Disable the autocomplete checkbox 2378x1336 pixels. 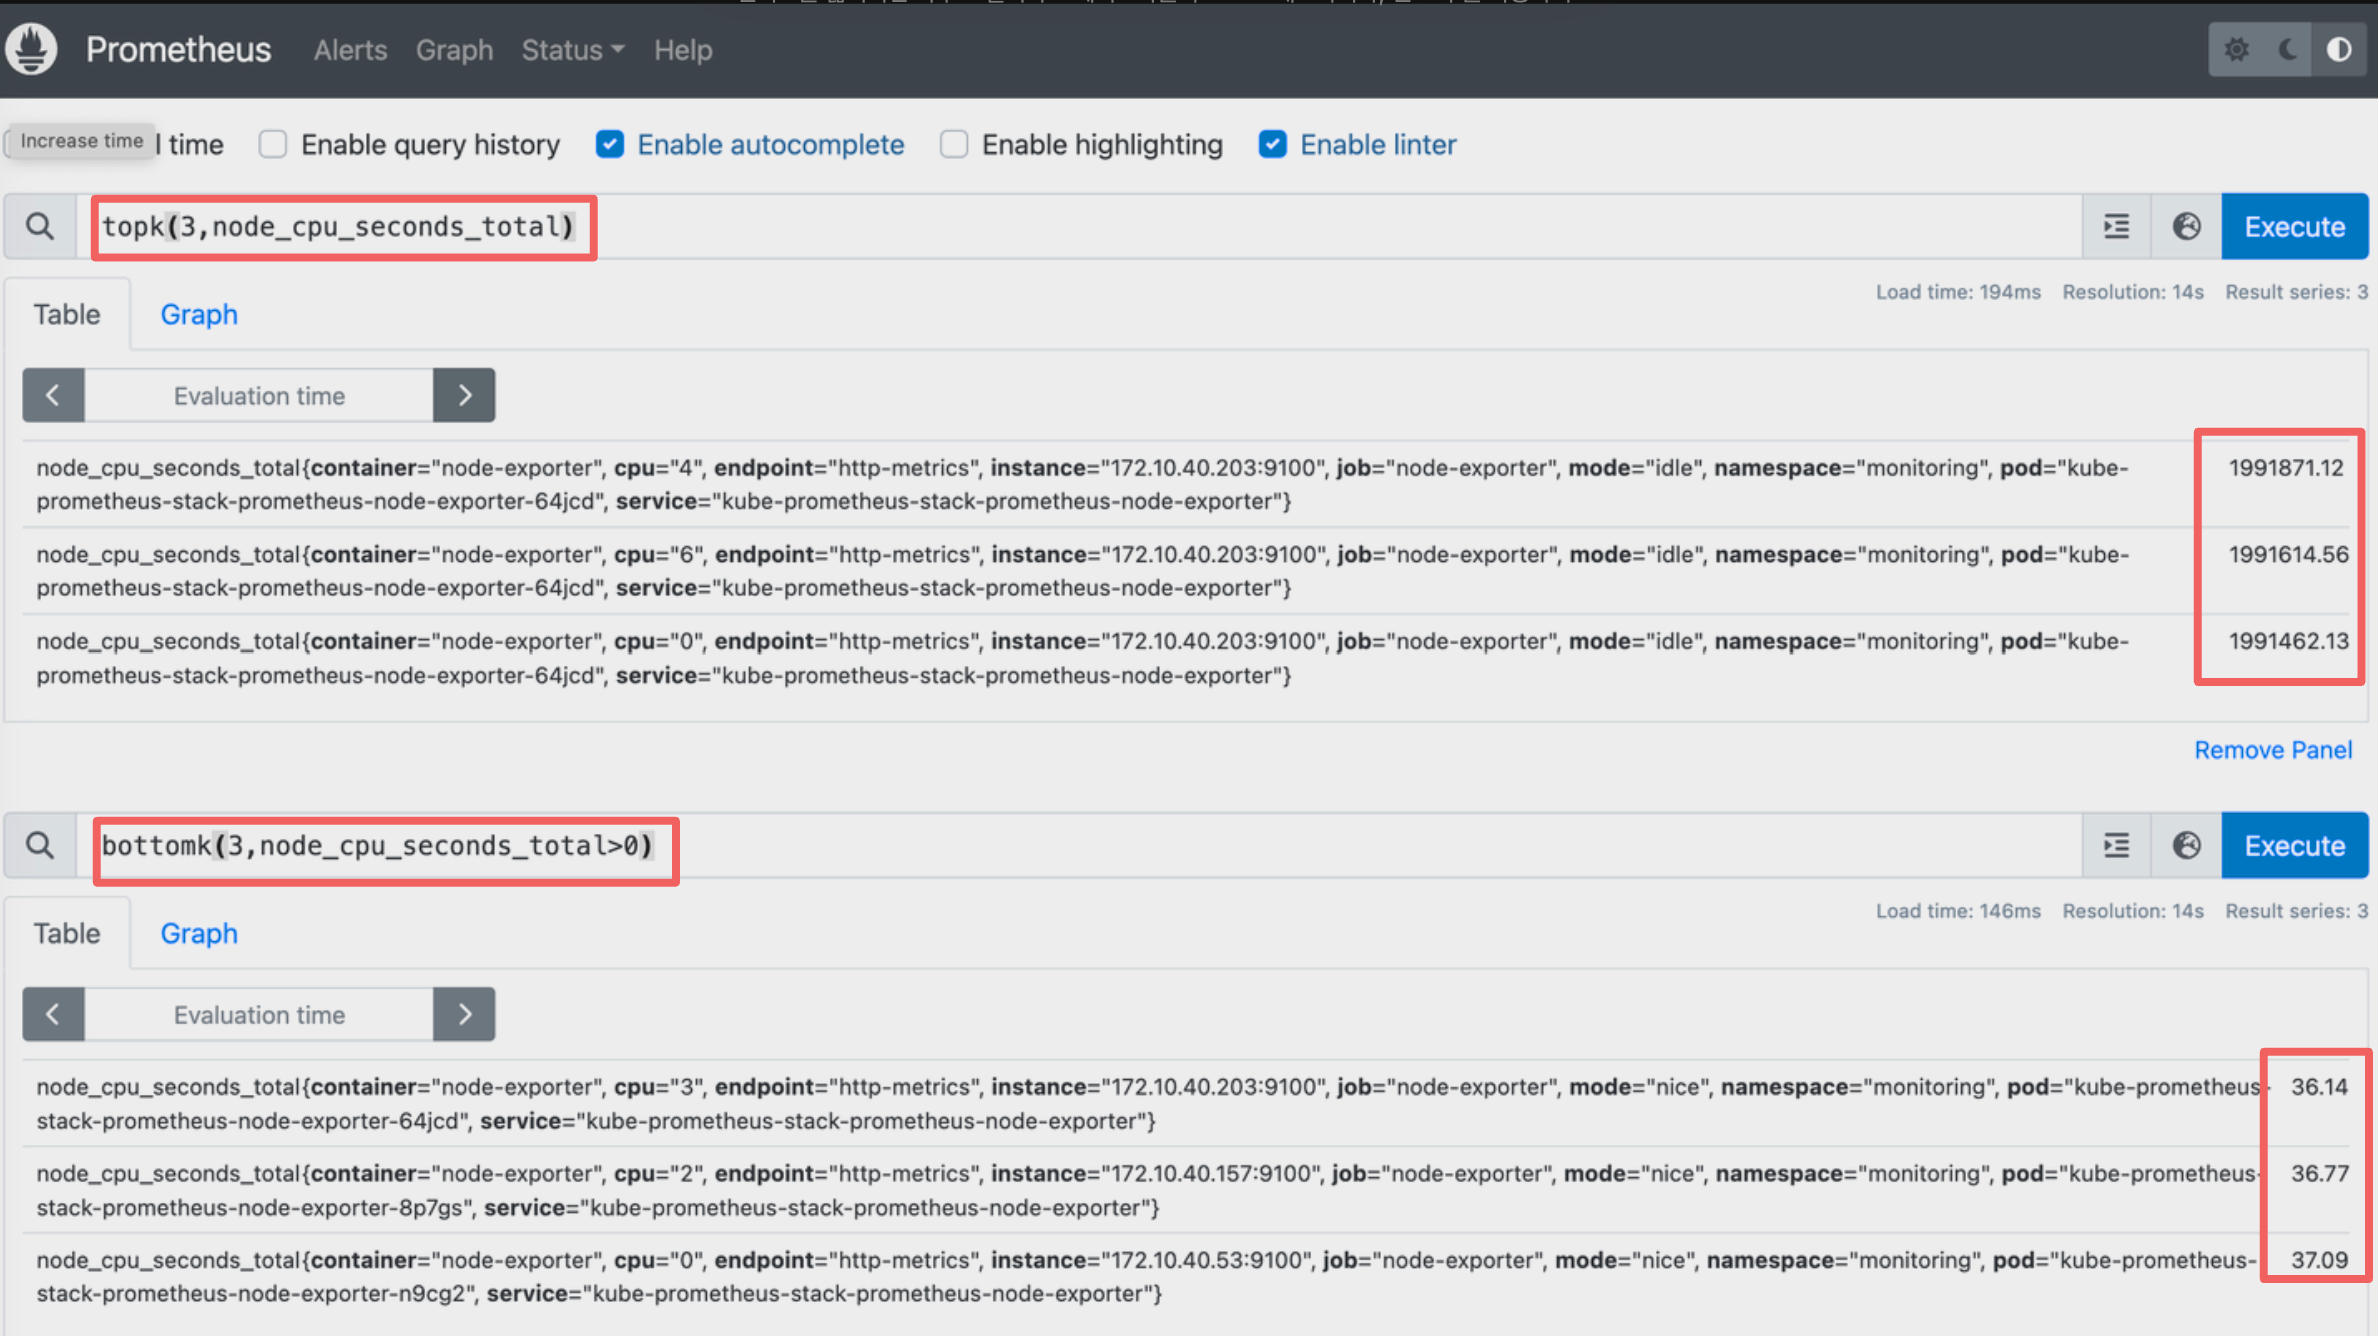point(610,145)
